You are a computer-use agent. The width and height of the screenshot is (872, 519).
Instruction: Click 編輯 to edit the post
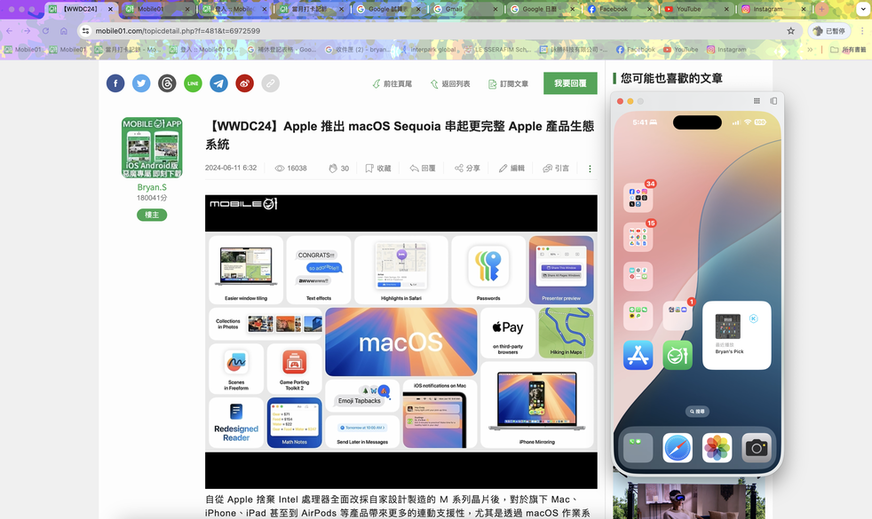(512, 168)
